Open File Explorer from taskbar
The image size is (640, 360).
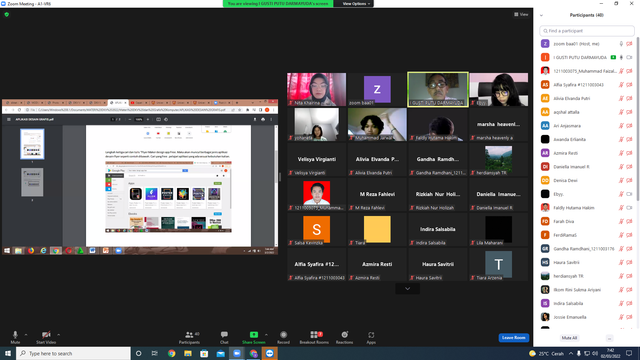click(x=188, y=353)
